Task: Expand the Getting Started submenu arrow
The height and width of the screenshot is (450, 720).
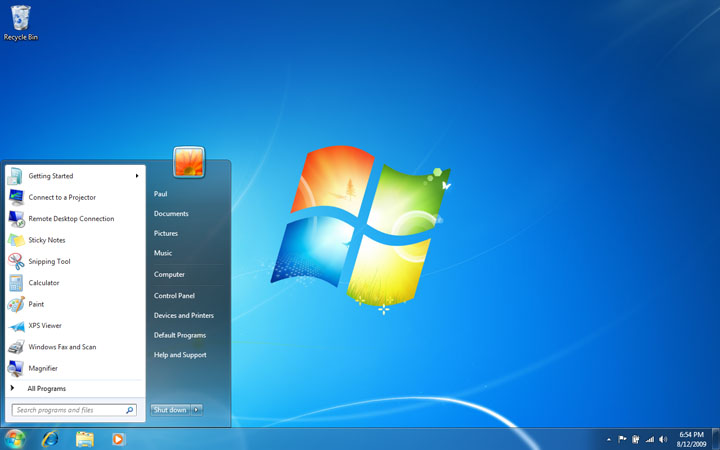Action: click(137, 176)
